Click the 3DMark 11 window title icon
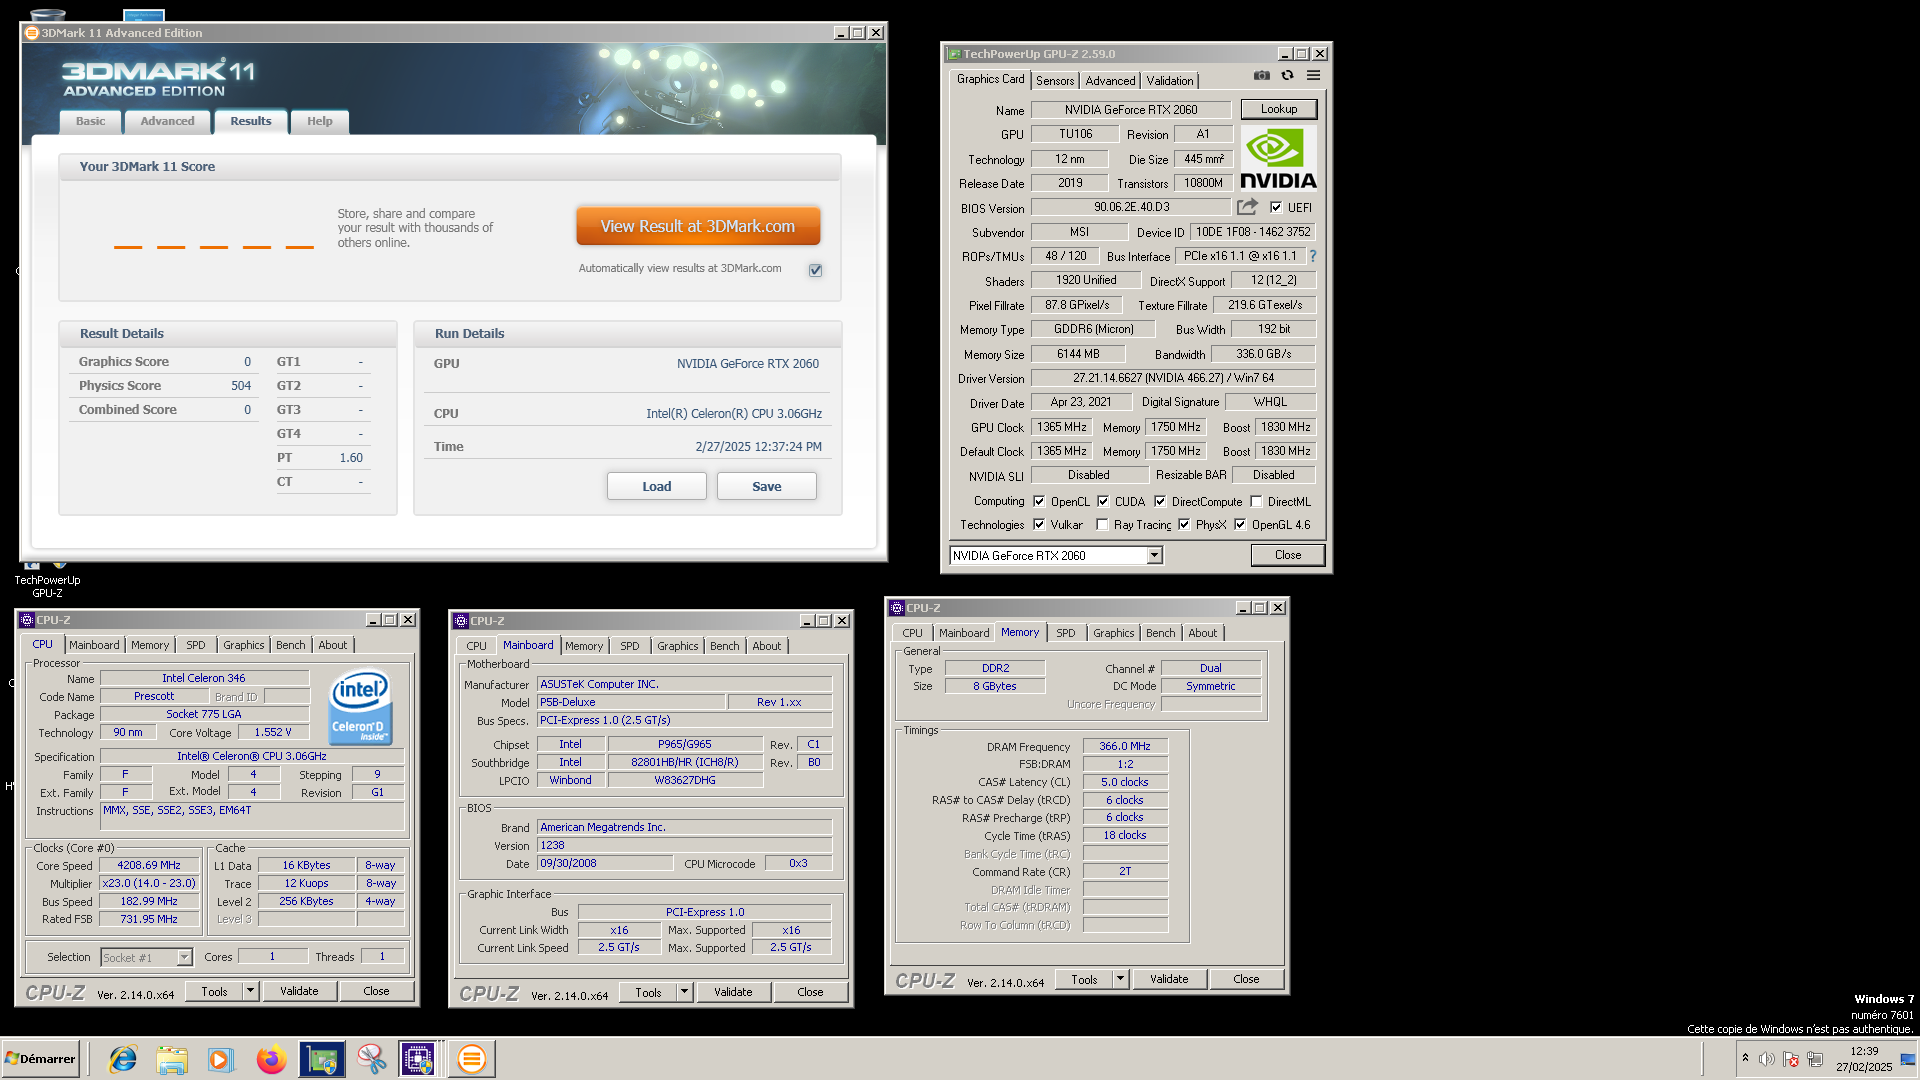Image resolution: width=1920 pixels, height=1080 pixels. click(32, 33)
